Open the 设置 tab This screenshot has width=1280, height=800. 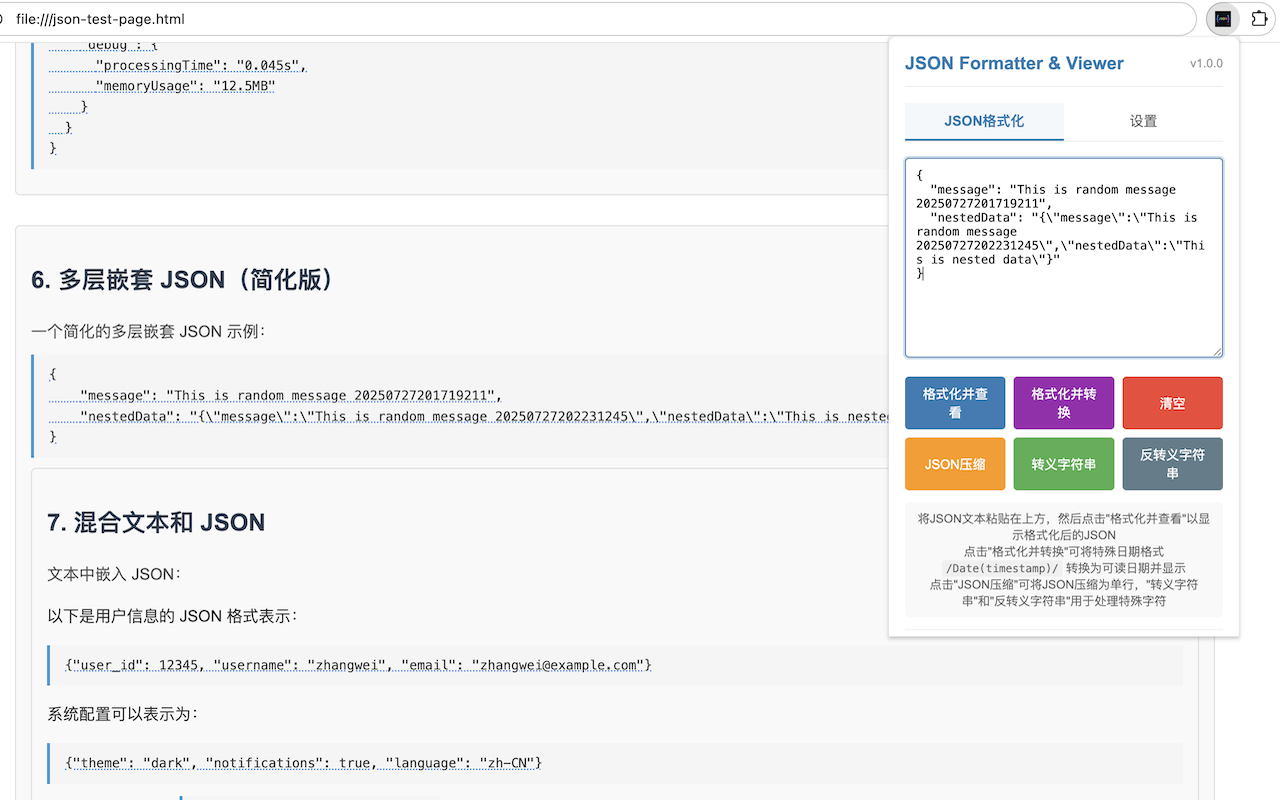[x=1143, y=121]
